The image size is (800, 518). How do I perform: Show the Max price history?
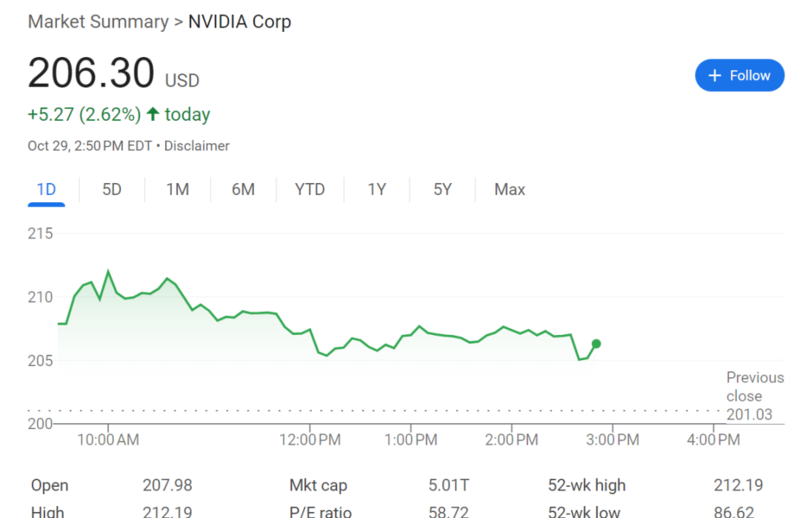click(510, 190)
